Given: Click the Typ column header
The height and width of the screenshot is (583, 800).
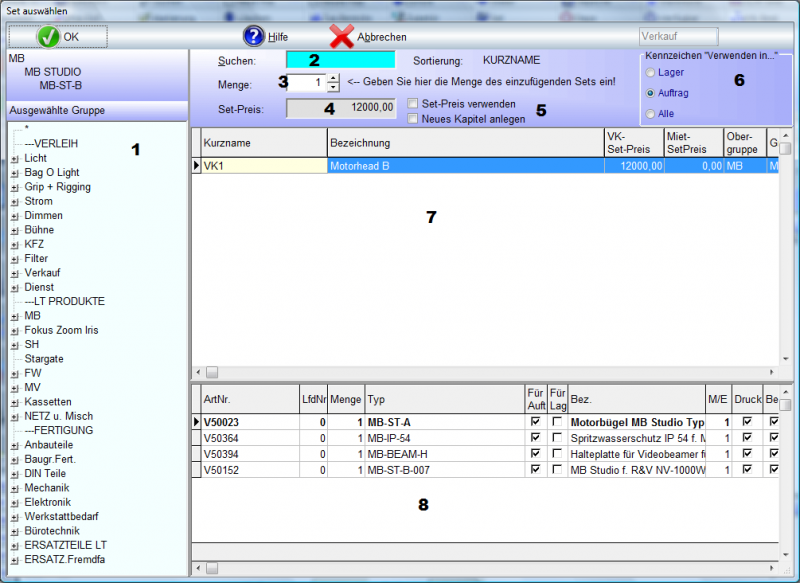Looking at the screenshot, I should tap(445, 399).
